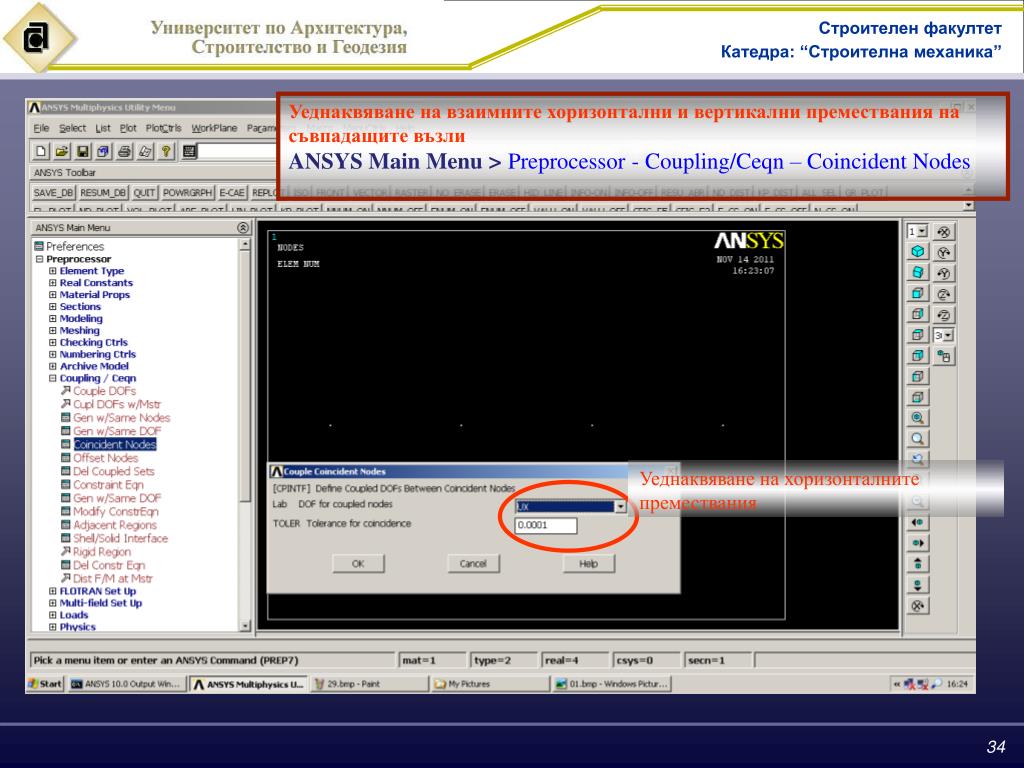Viewport: 1024px width, 768px height.
Task: Click the Print (printer) toolbar icon
Action: click(x=124, y=152)
